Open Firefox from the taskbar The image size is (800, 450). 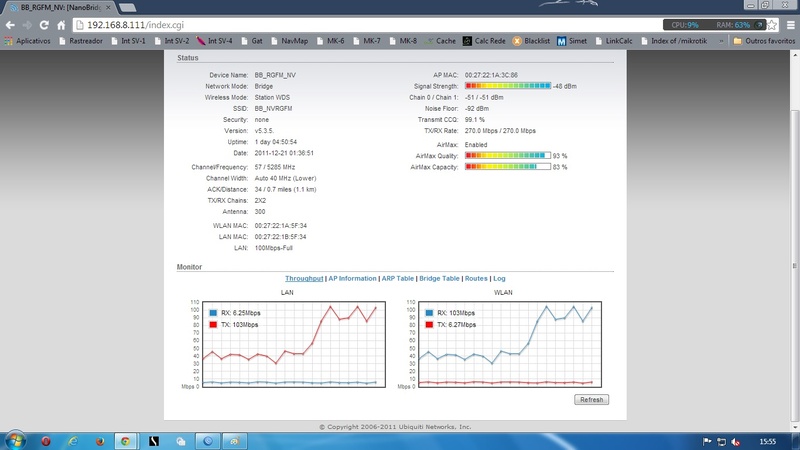pyautogui.click(x=100, y=441)
